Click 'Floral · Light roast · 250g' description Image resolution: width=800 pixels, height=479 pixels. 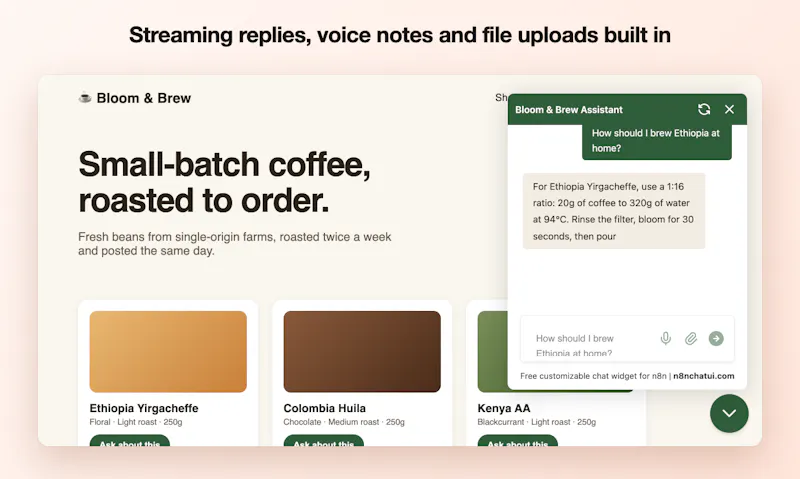click(x=136, y=422)
